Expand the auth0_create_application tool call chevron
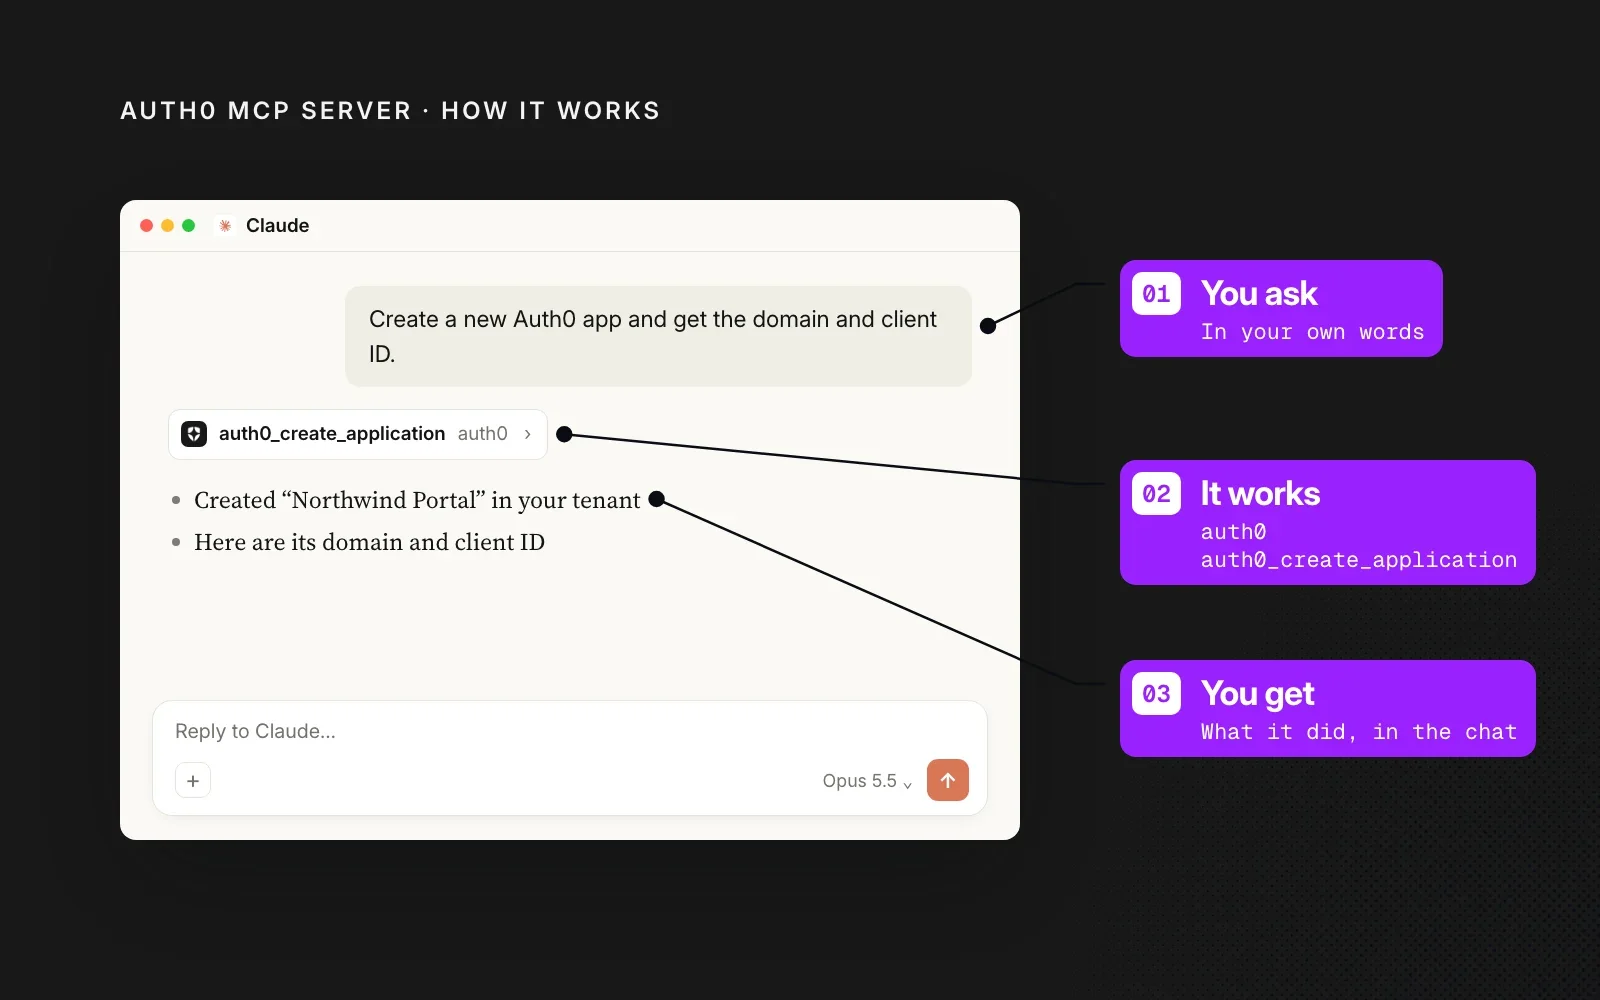 (x=528, y=434)
